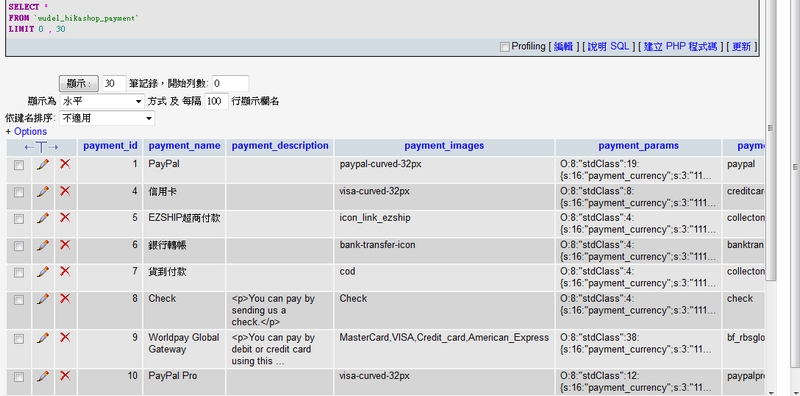
Task: Select the checkbox for the Check row
Action: point(19,300)
